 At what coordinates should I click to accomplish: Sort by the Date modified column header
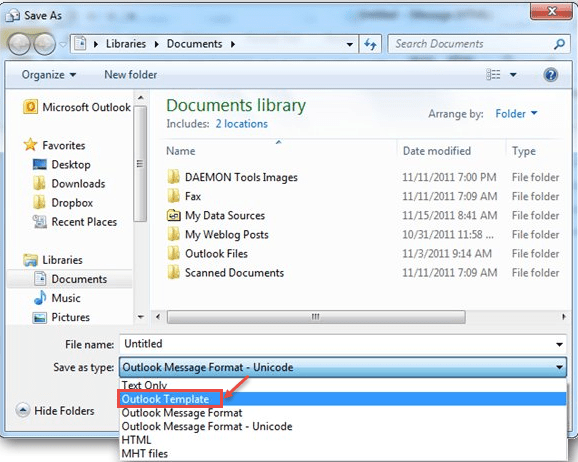click(x=437, y=151)
